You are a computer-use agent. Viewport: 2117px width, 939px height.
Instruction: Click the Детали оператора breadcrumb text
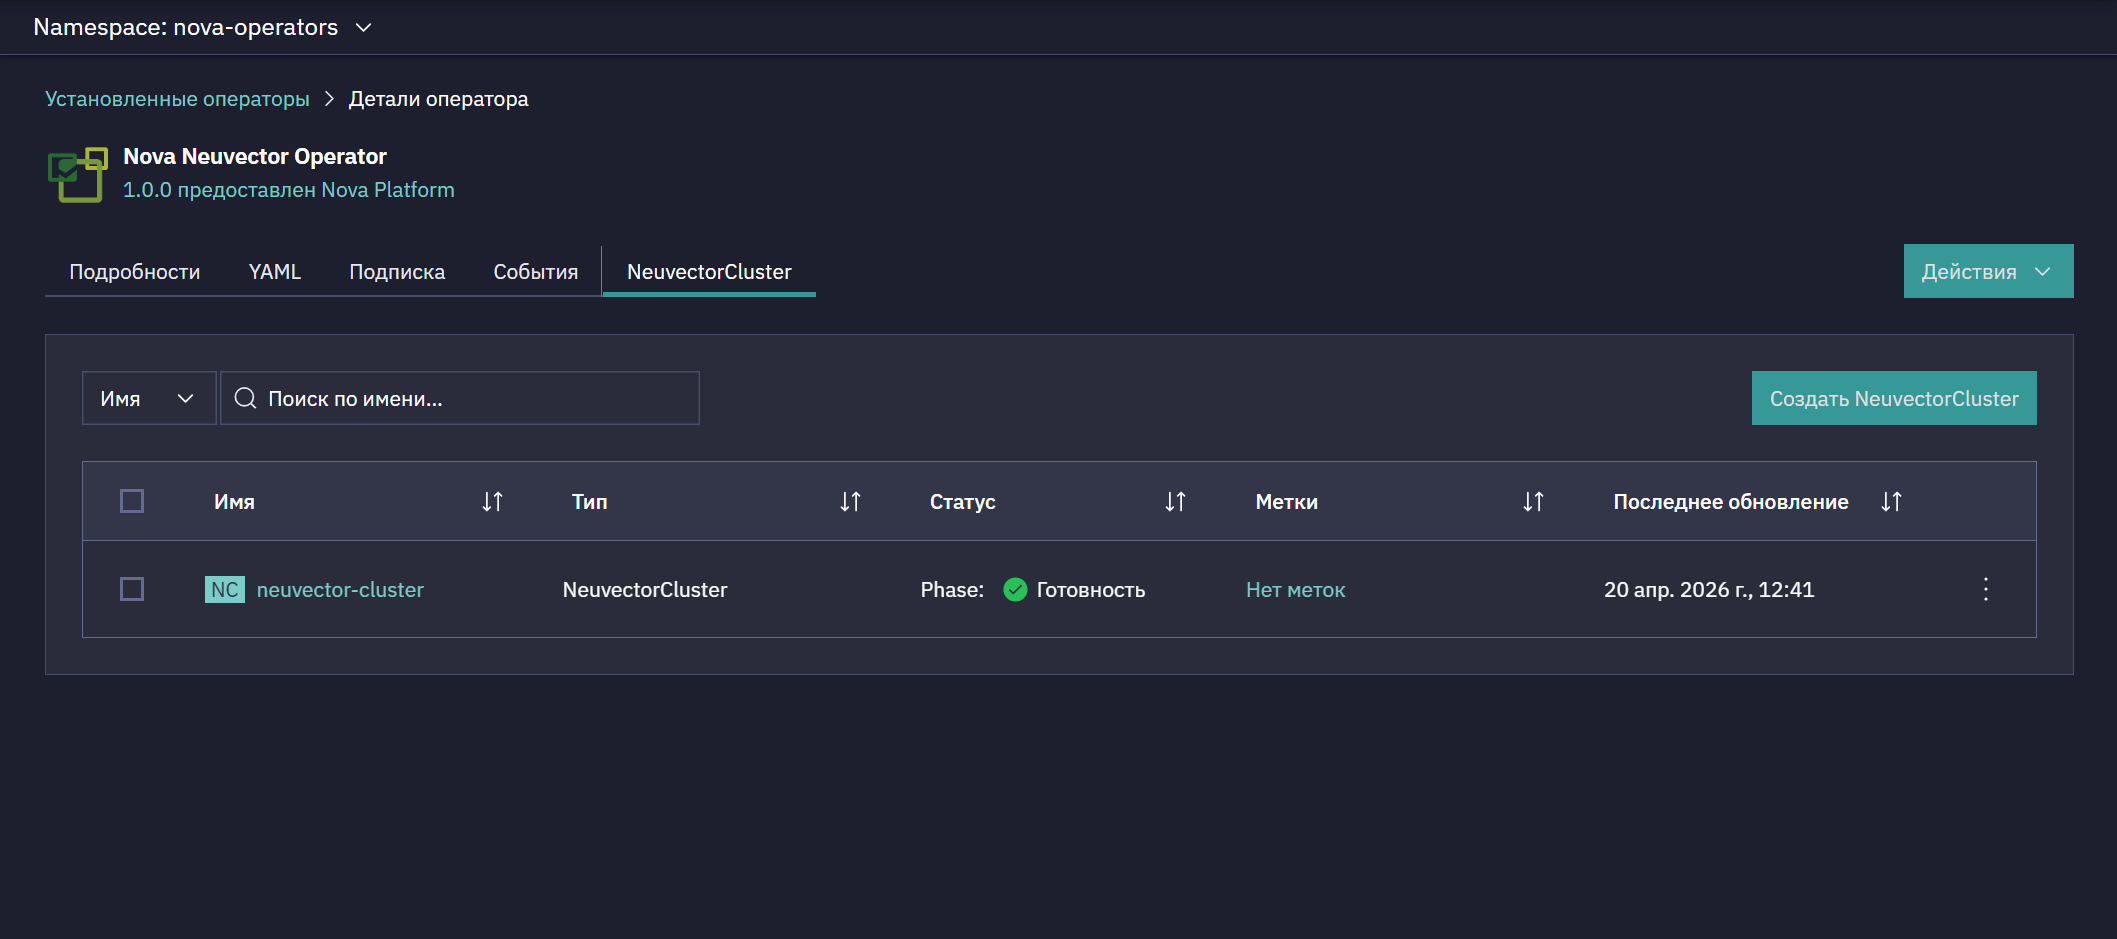[x=438, y=99]
